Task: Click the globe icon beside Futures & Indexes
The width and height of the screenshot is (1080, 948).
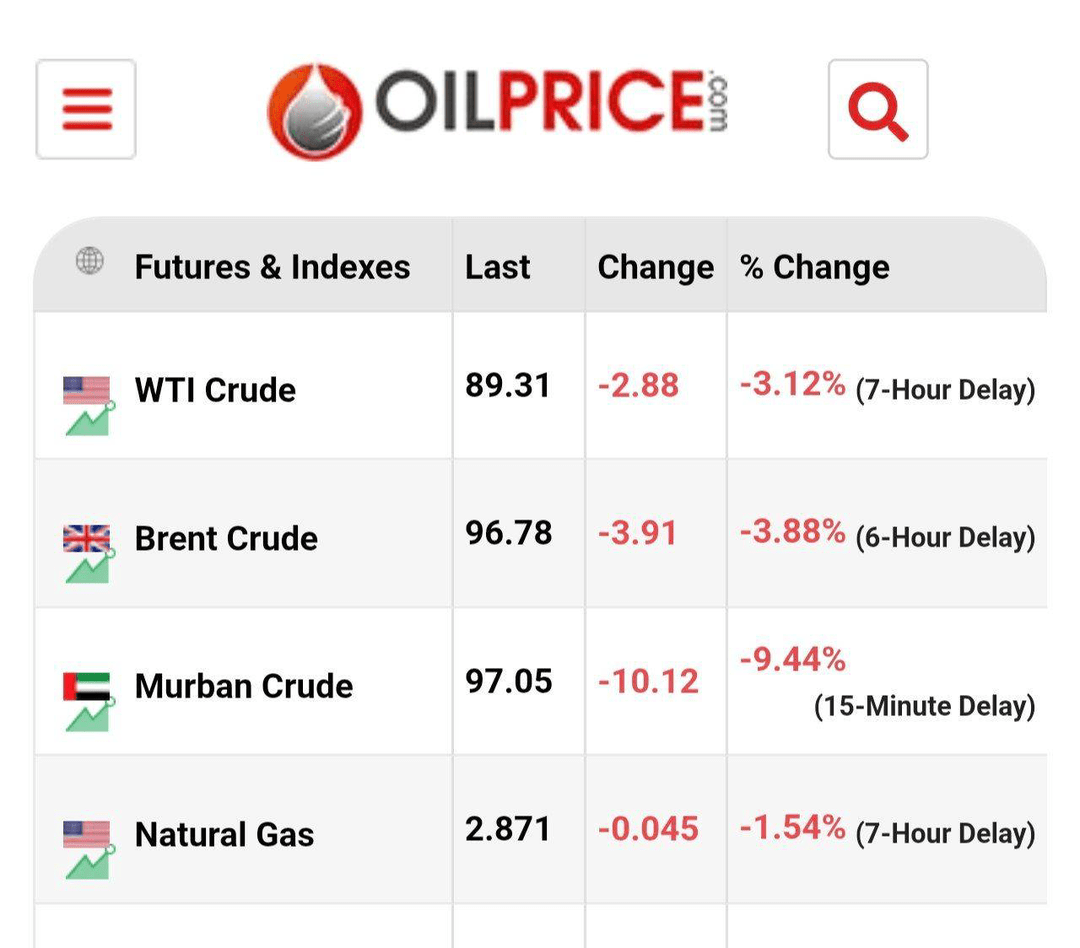Action: click(x=90, y=260)
